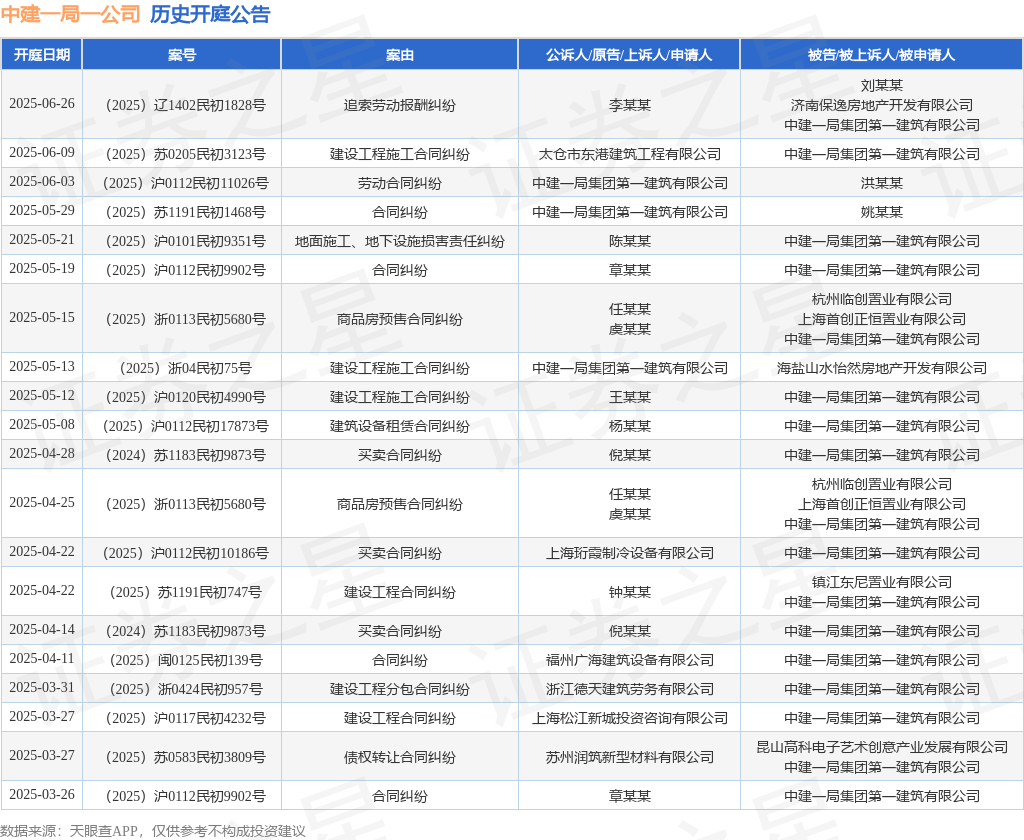Viewport: 1024px width, 840px height.
Task: Click plaintiff 李某某
Action: (630, 105)
